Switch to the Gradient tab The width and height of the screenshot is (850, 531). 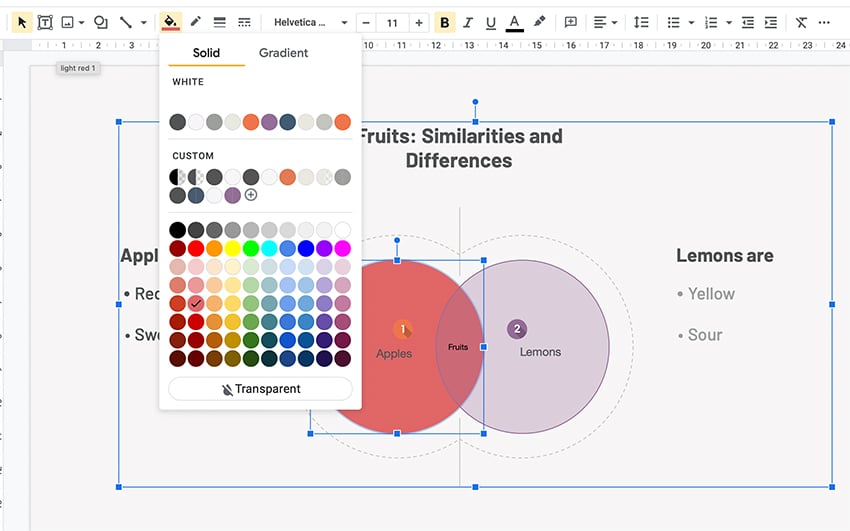click(x=283, y=53)
